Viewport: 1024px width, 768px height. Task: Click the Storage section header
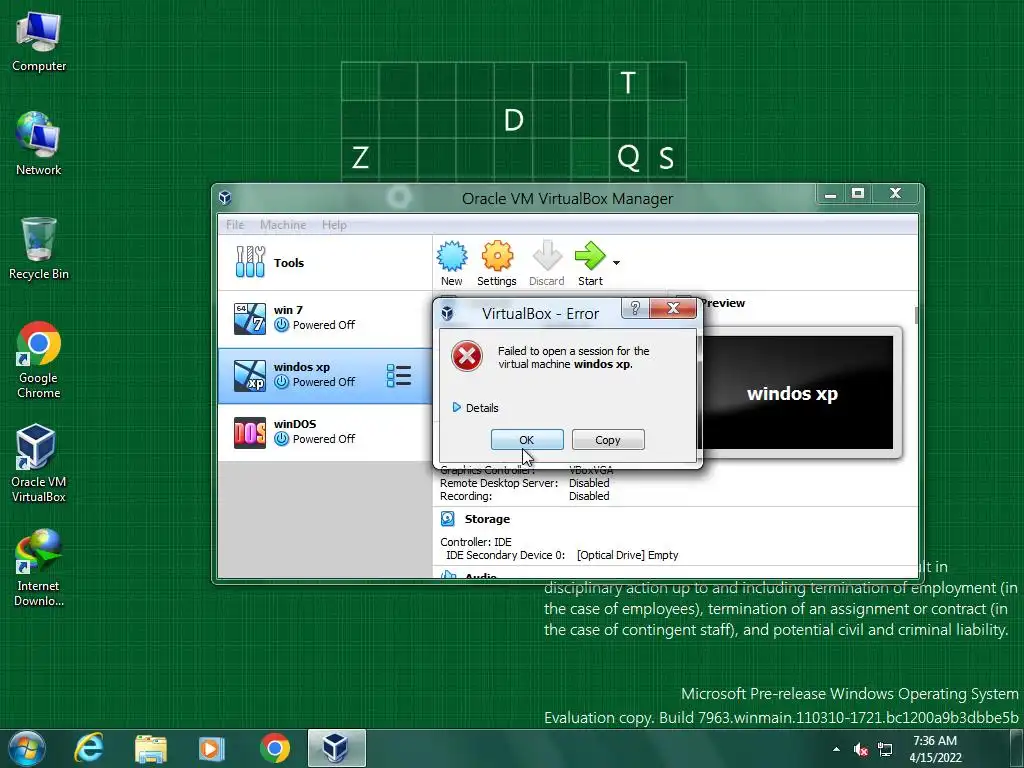click(487, 519)
